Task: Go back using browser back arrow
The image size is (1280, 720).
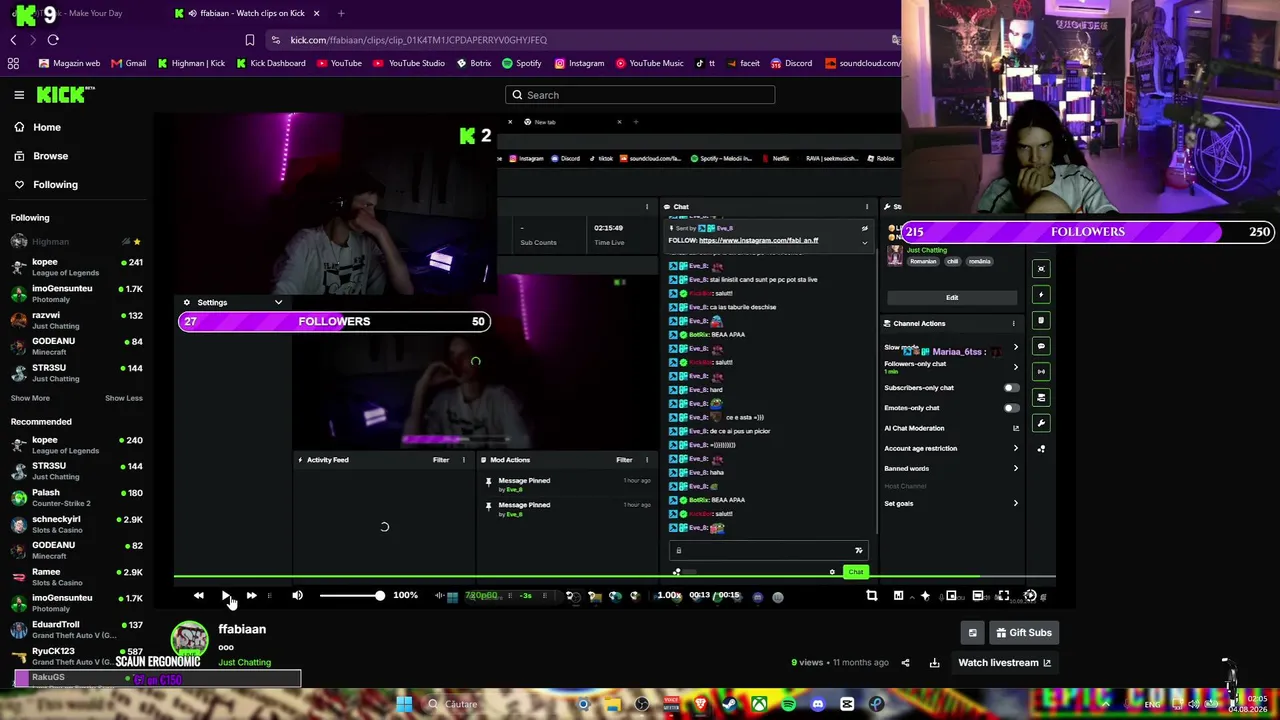Action: click(x=13, y=40)
